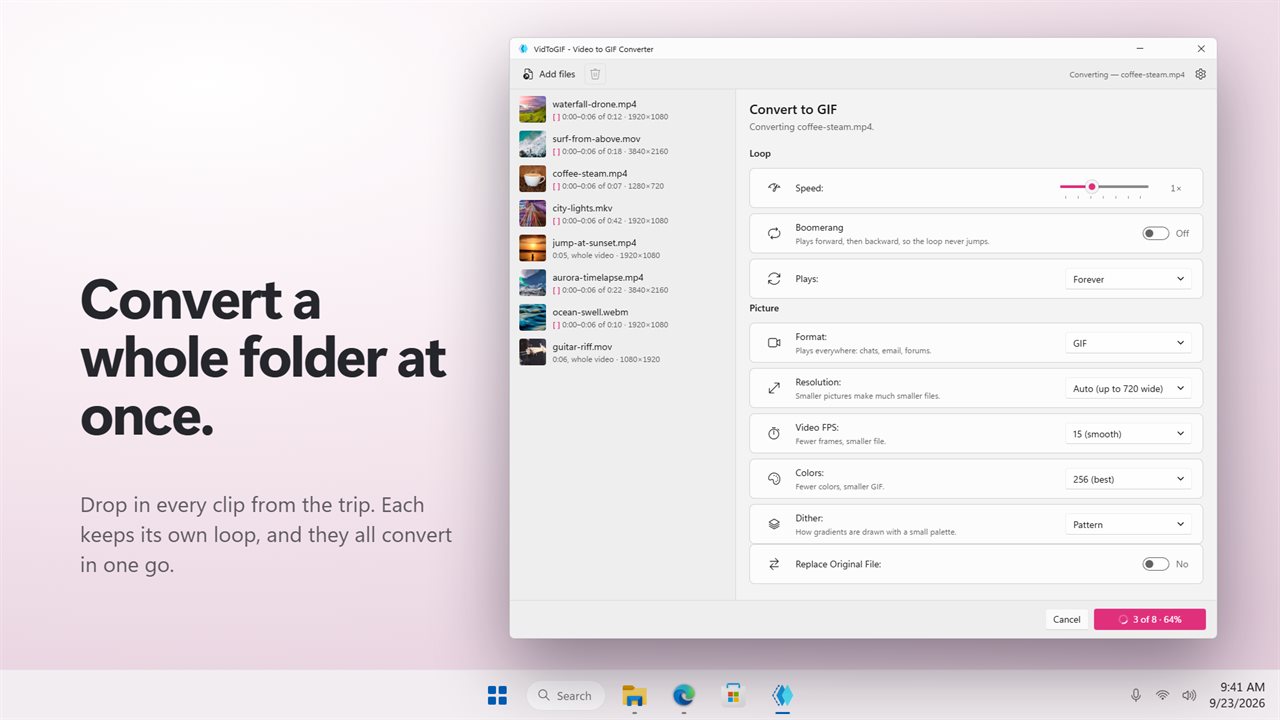The image size is (1280, 720).
Task: Open File Explorer from the taskbar
Action: tap(634, 695)
